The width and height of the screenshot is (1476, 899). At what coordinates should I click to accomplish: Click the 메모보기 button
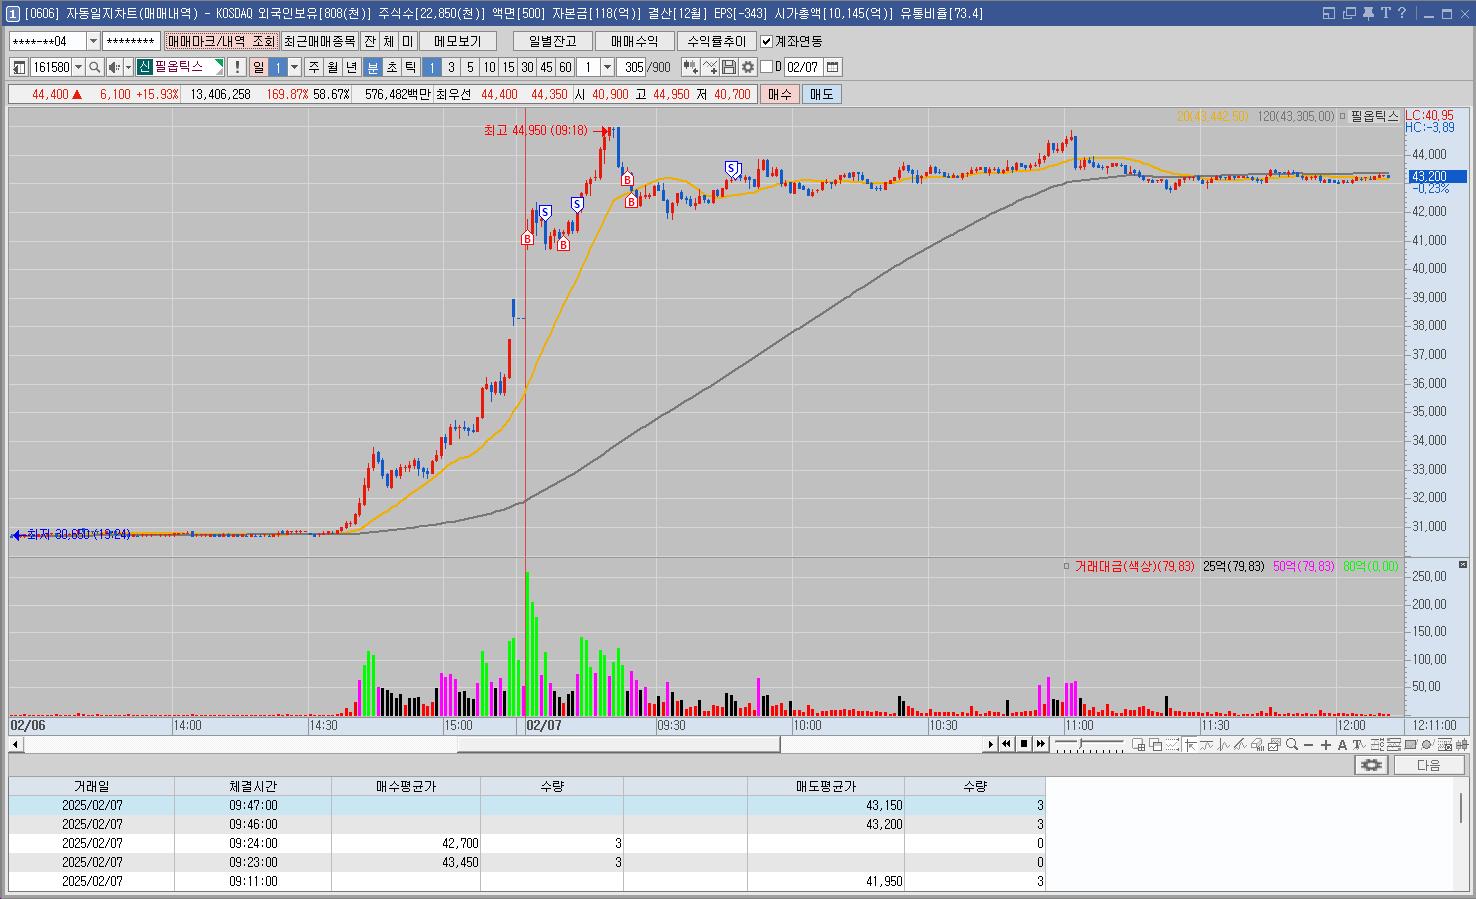(458, 41)
